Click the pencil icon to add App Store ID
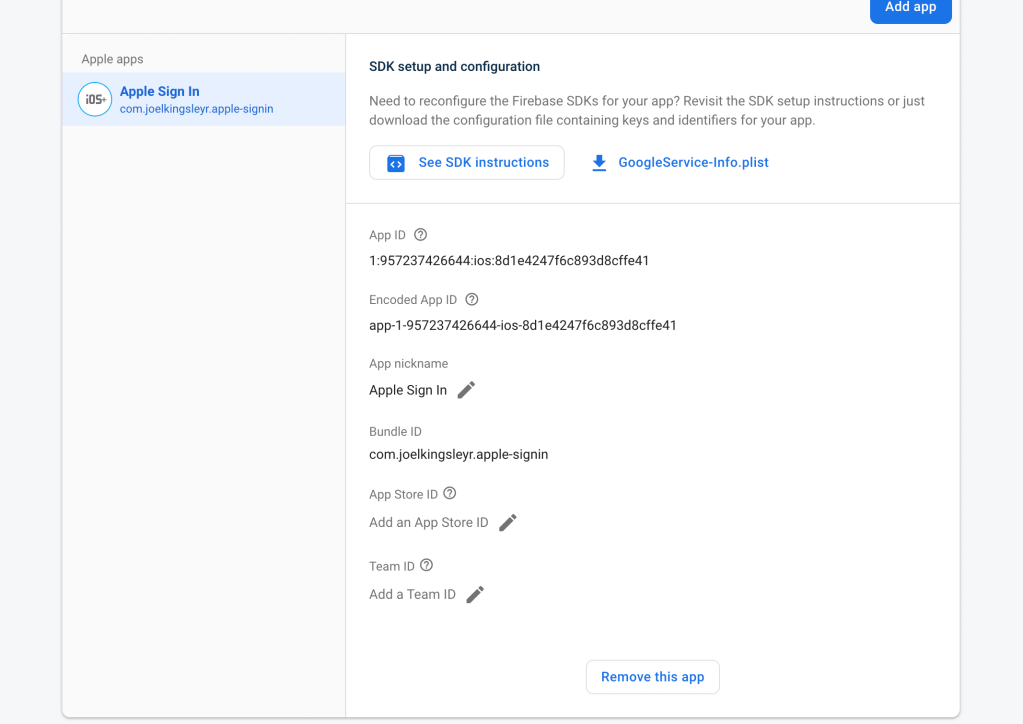The width and height of the screenshot is (1023, 724). coord(508,523)
